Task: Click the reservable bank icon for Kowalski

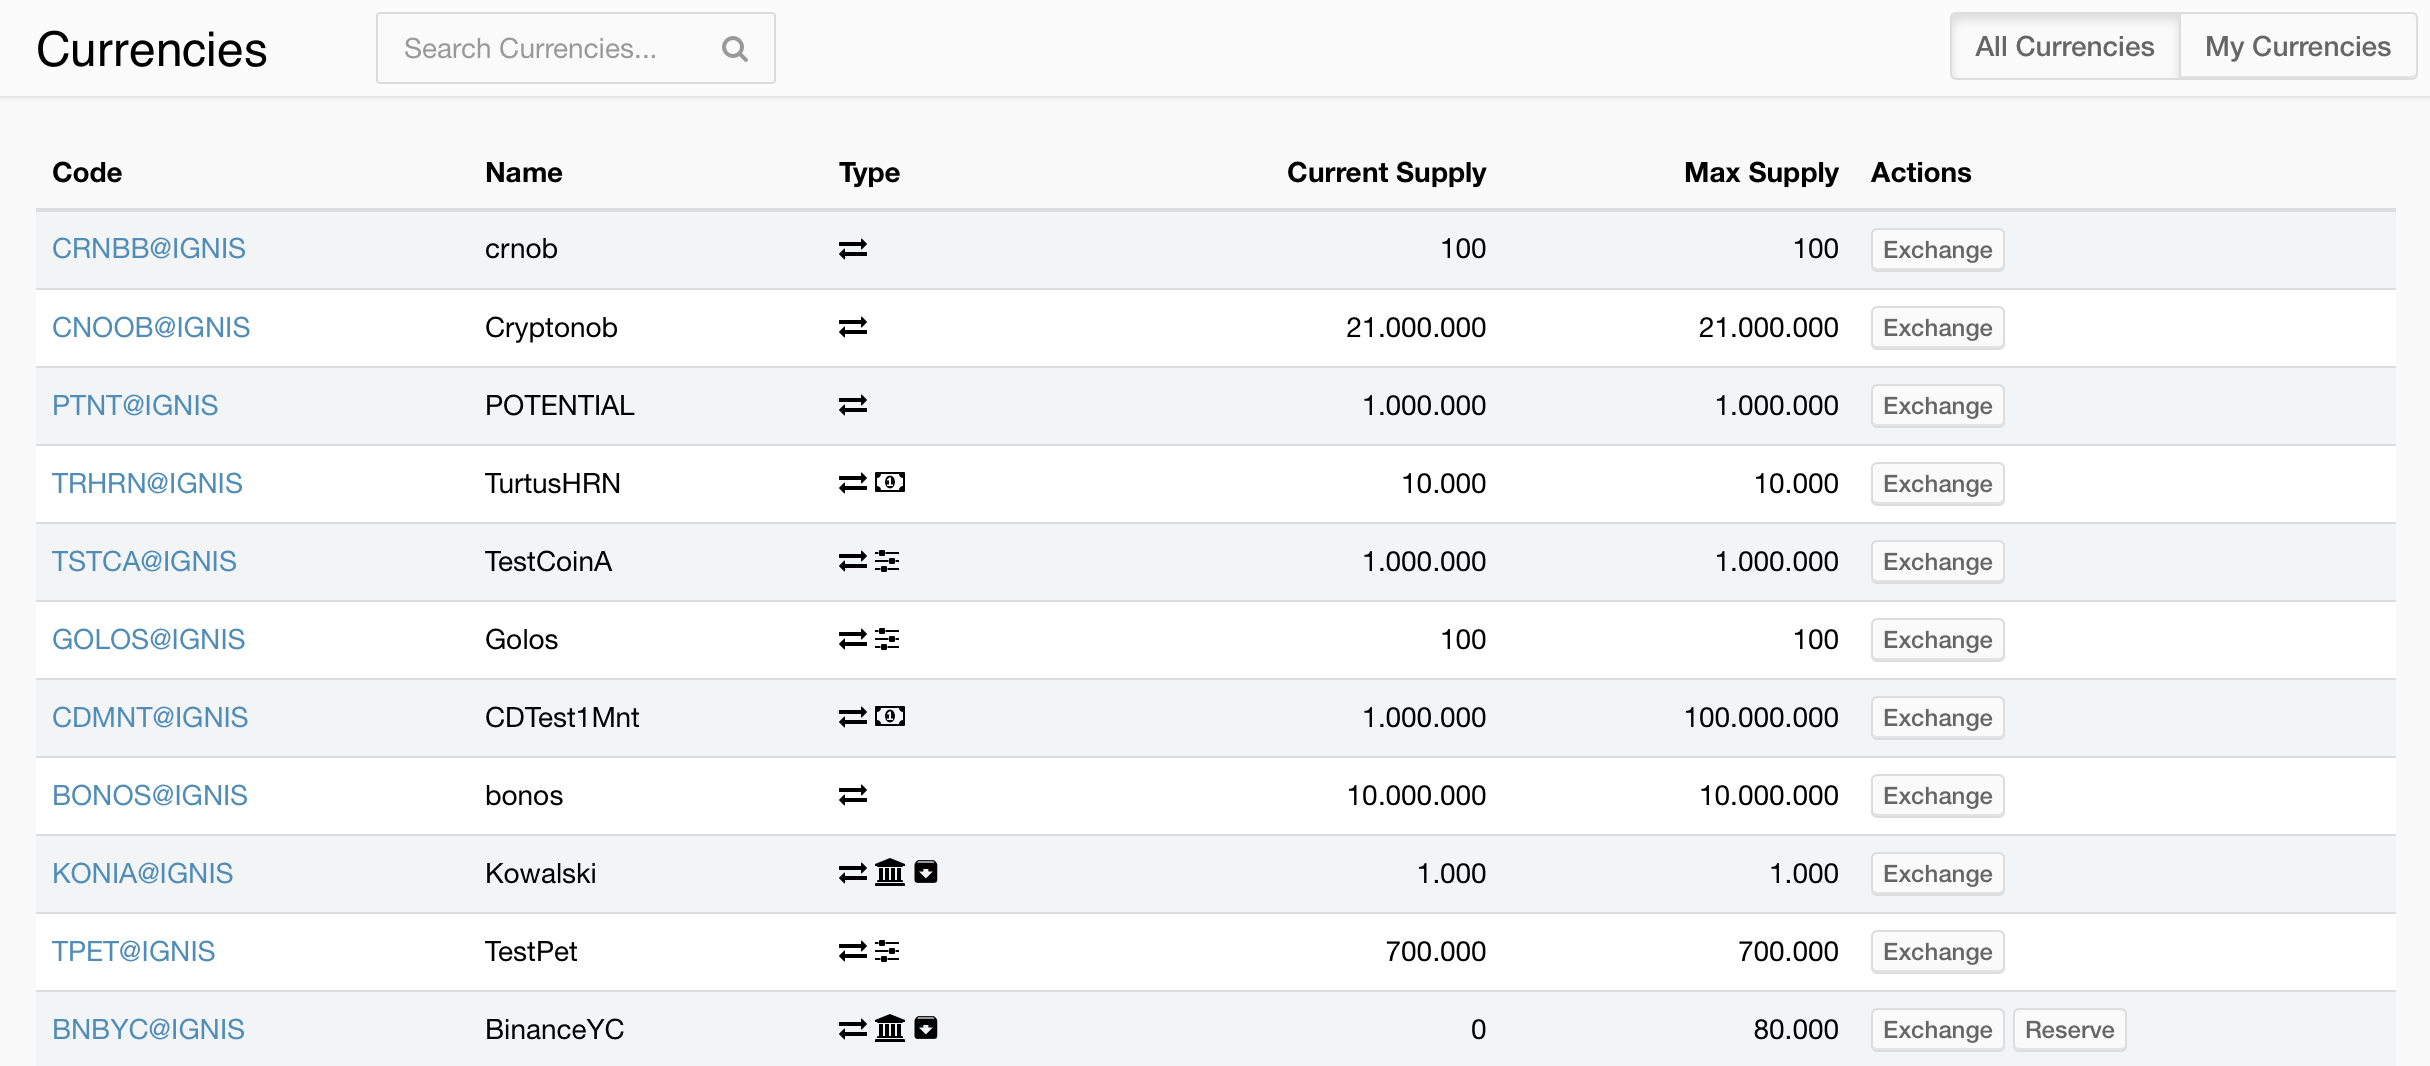Action: point(889,873)
